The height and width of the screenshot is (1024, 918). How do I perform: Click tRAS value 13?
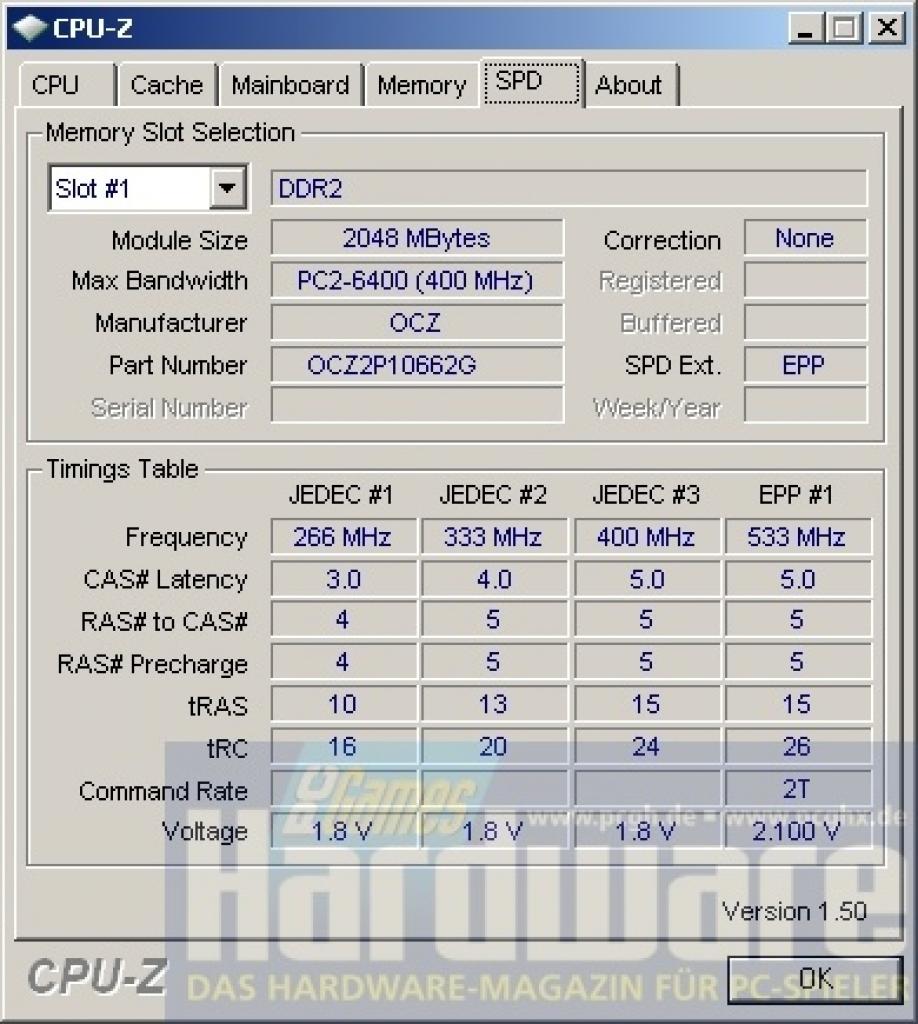(x=494, y=705)
